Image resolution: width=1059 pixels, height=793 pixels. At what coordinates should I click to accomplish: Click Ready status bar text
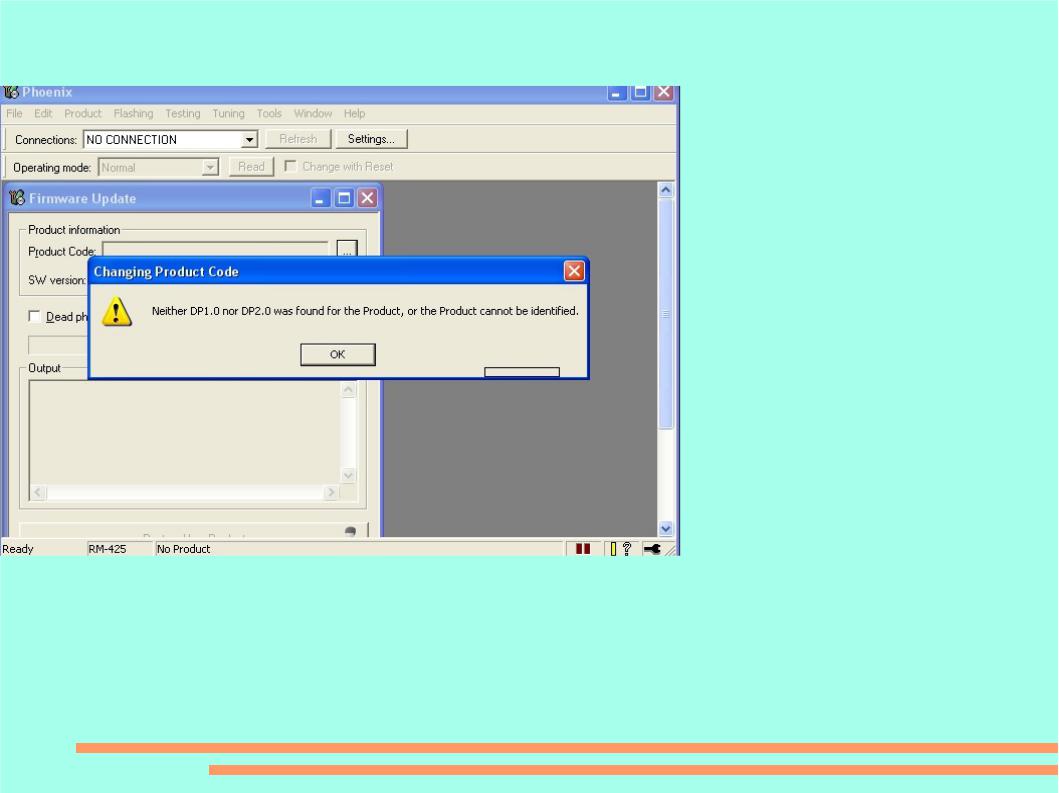(x=18, y=549)
